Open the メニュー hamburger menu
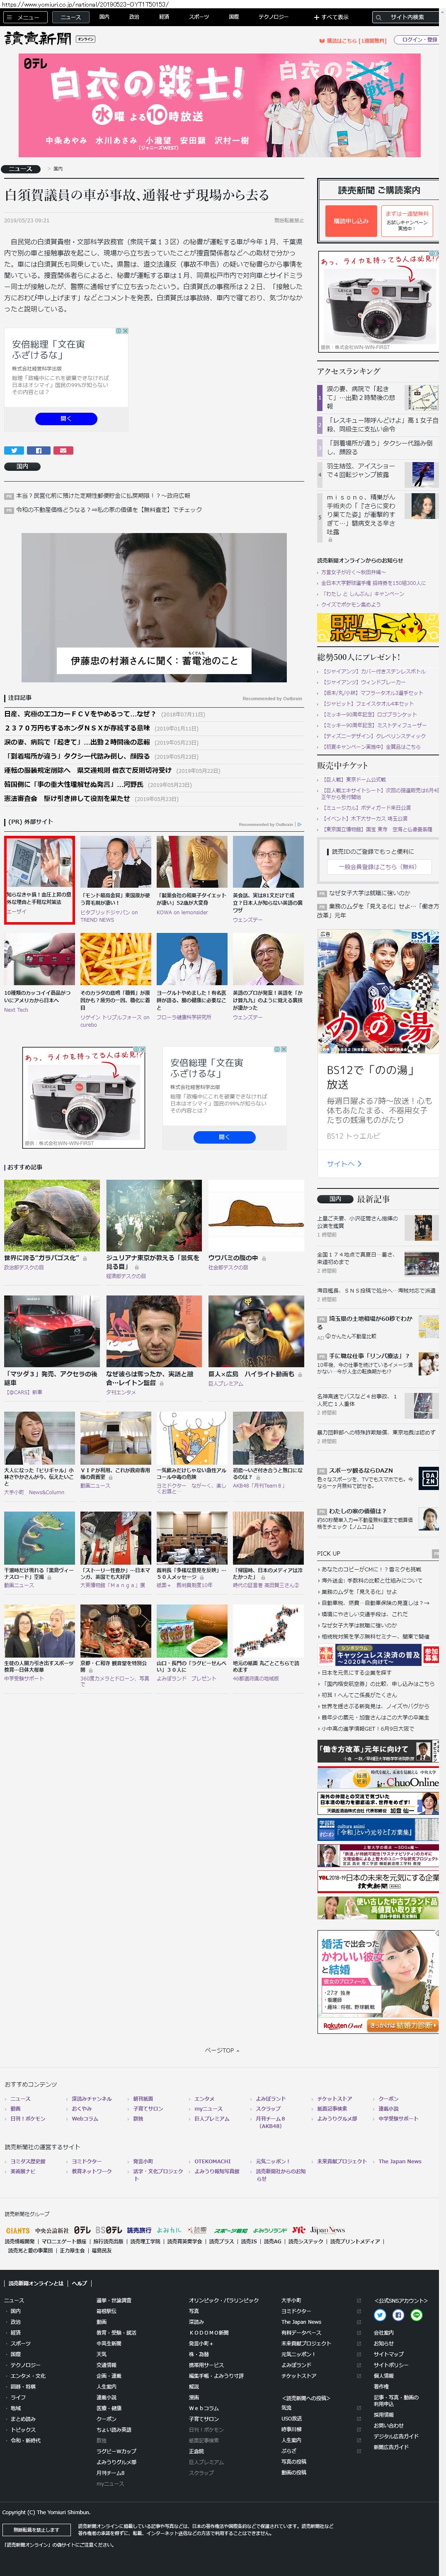 (24, 17)
